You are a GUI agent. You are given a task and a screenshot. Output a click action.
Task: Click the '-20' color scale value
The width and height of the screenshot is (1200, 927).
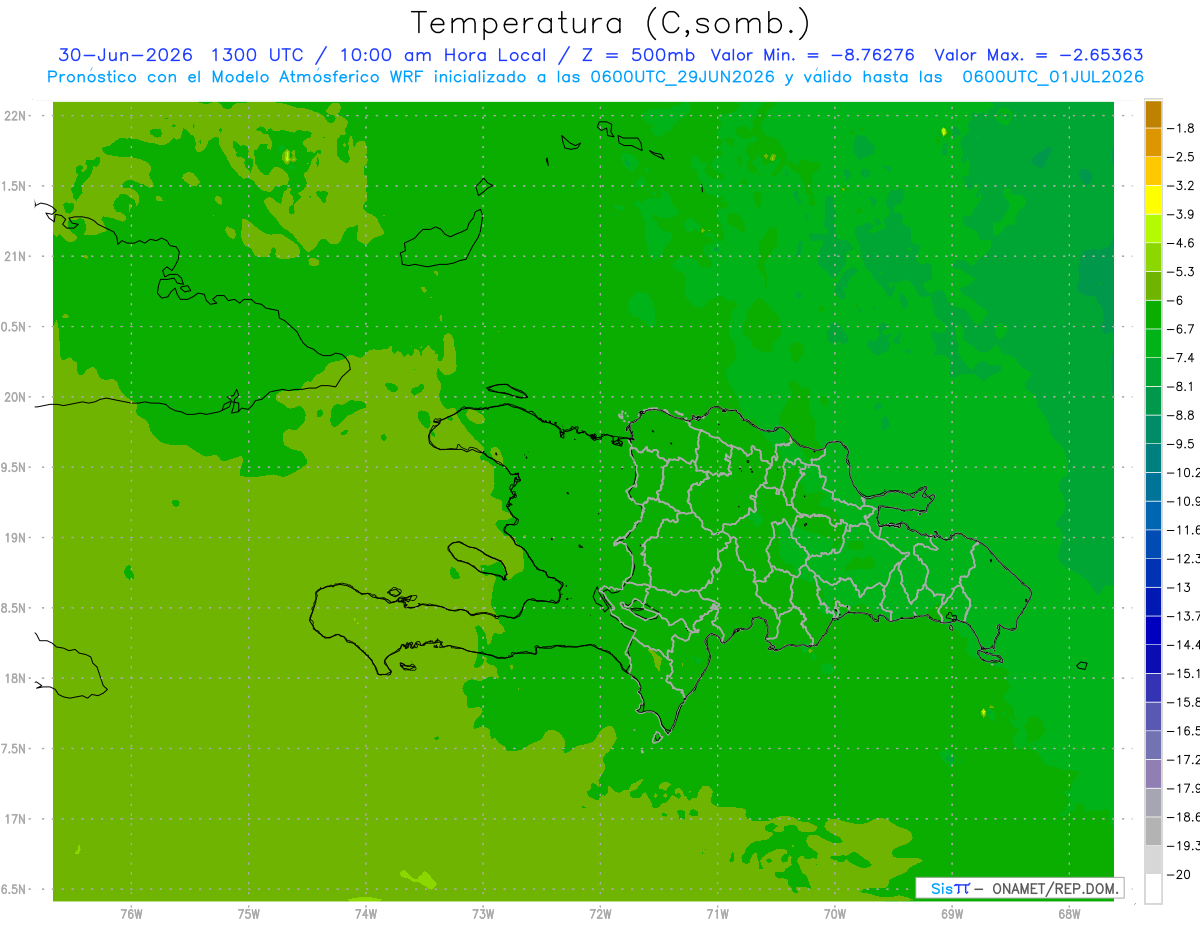tap(1179, 874)
